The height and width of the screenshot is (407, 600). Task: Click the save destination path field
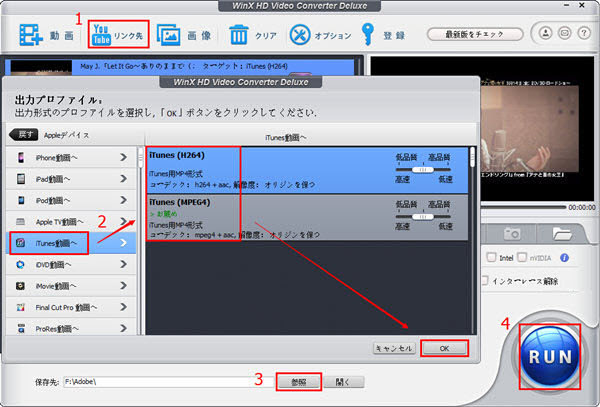pos(168,382)
